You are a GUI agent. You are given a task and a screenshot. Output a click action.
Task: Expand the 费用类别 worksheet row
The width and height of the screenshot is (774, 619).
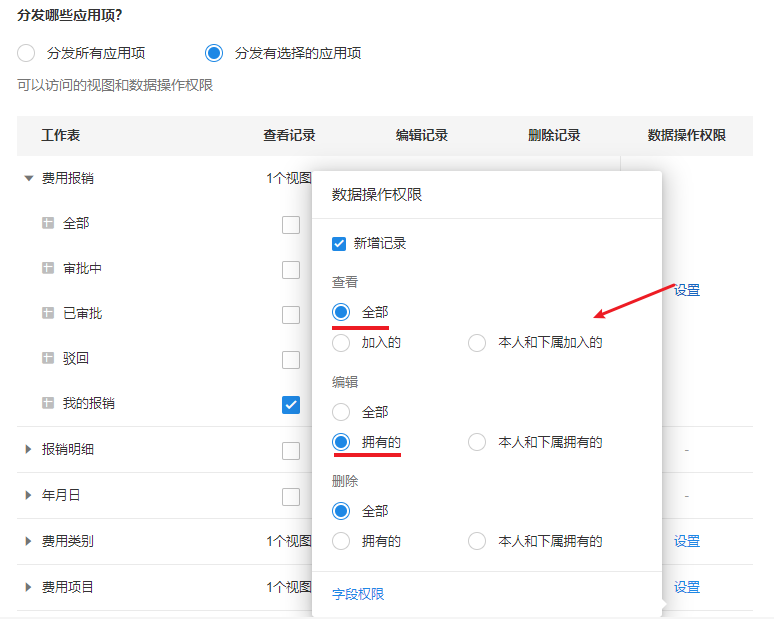point(29,541)
